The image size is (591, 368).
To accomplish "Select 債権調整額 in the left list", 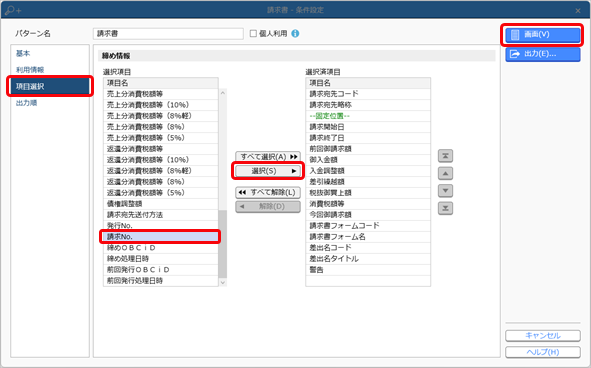I will pos(161,204).
